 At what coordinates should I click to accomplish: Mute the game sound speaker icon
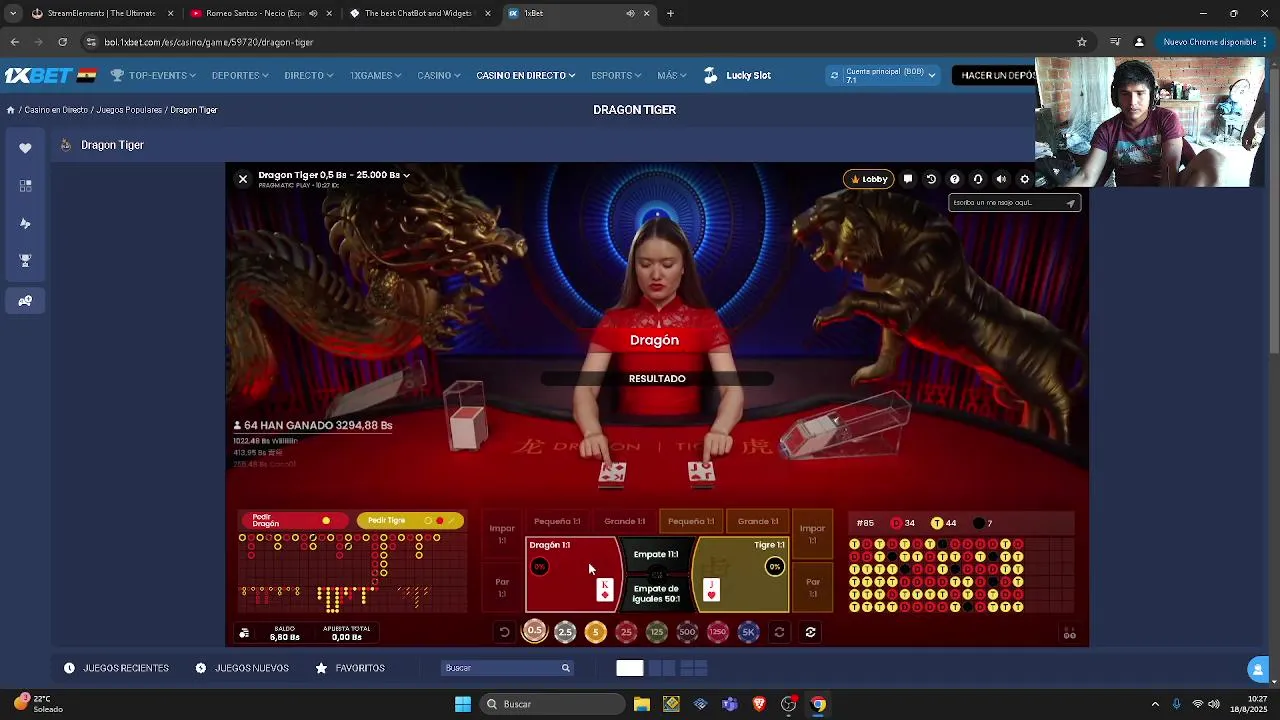[x=1001, y=179]
